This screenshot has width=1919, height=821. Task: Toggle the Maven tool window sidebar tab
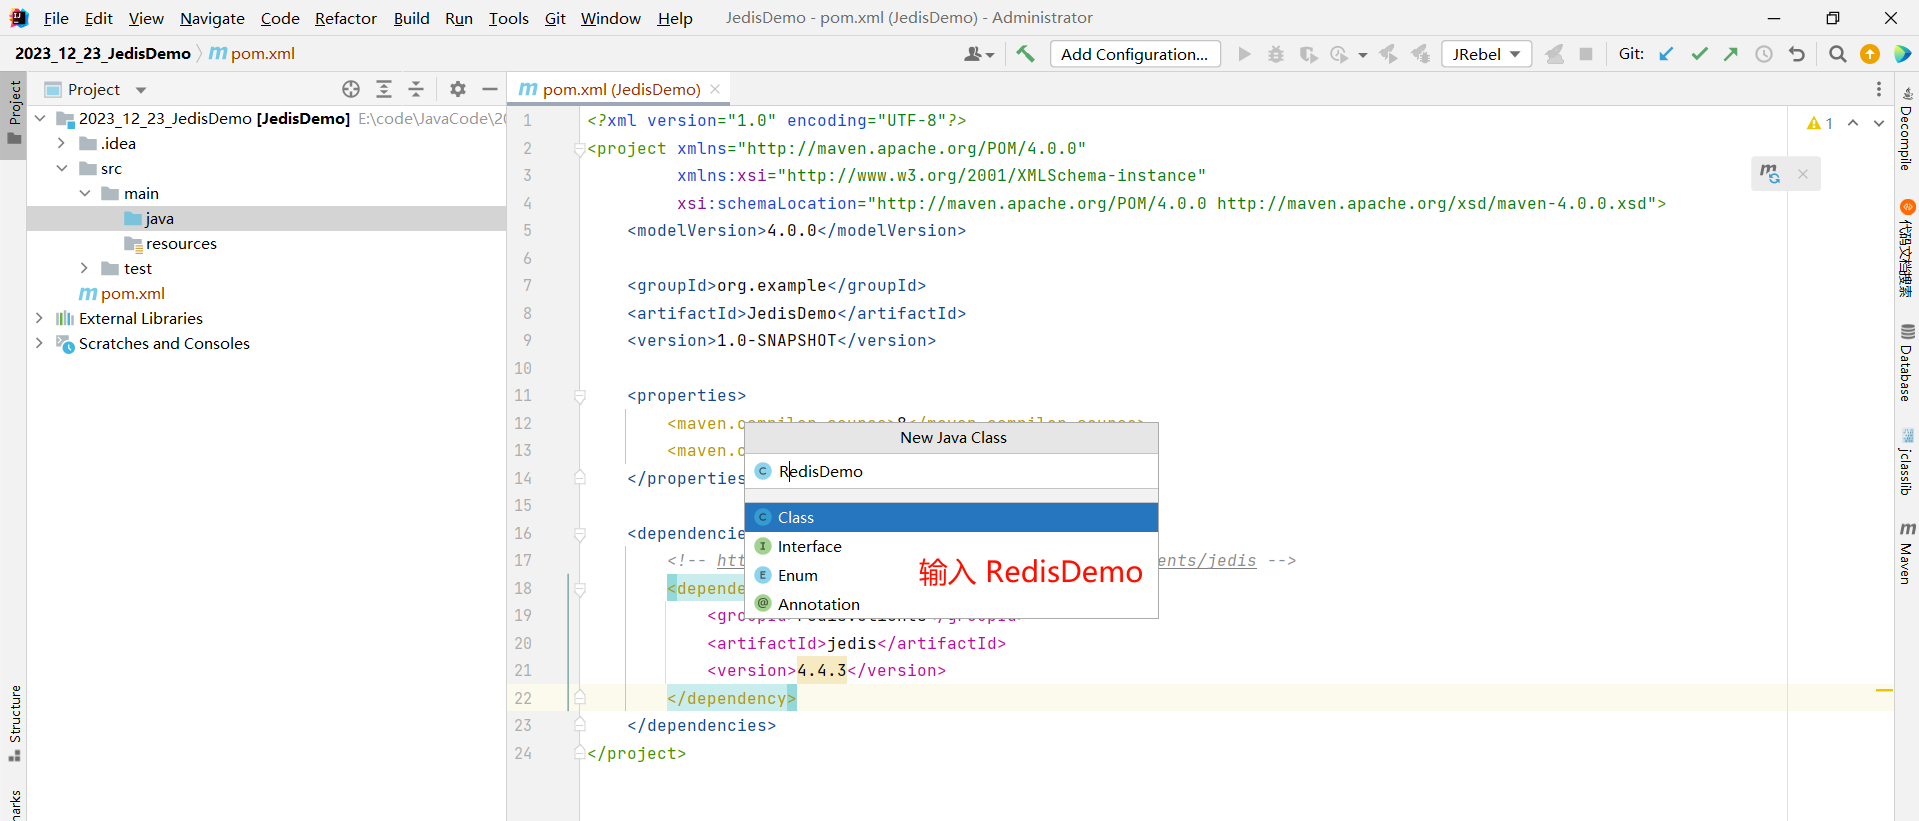pos(1906,553)
